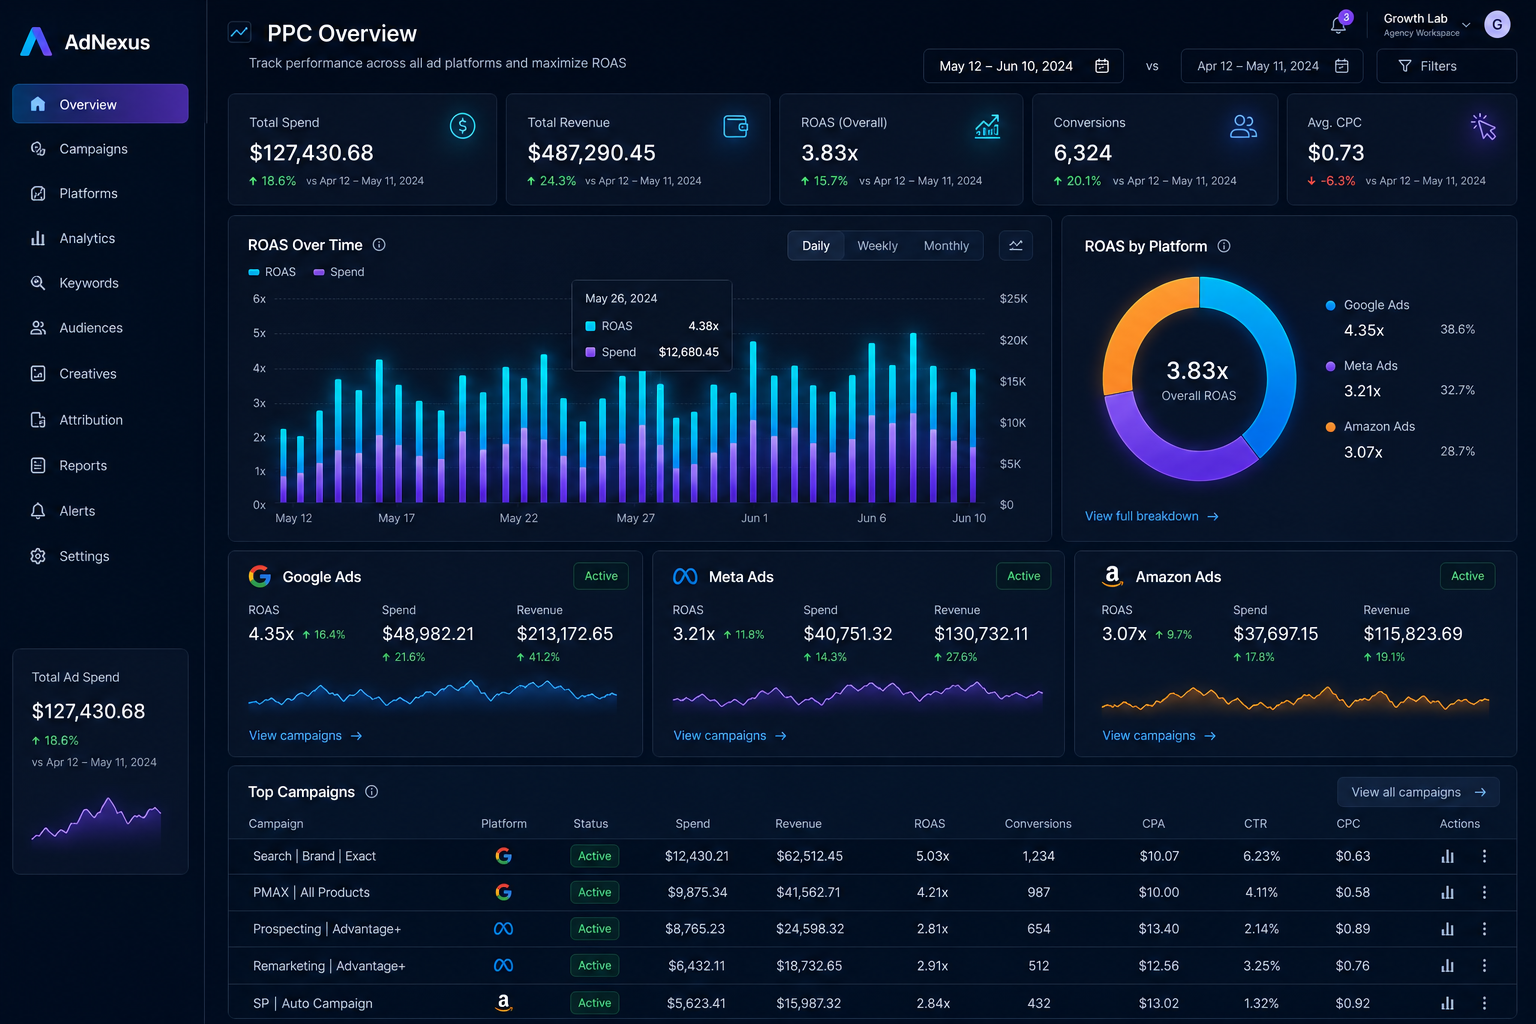
Task: Click the PPC Overview trend icon
Action: tap(240, 32)
